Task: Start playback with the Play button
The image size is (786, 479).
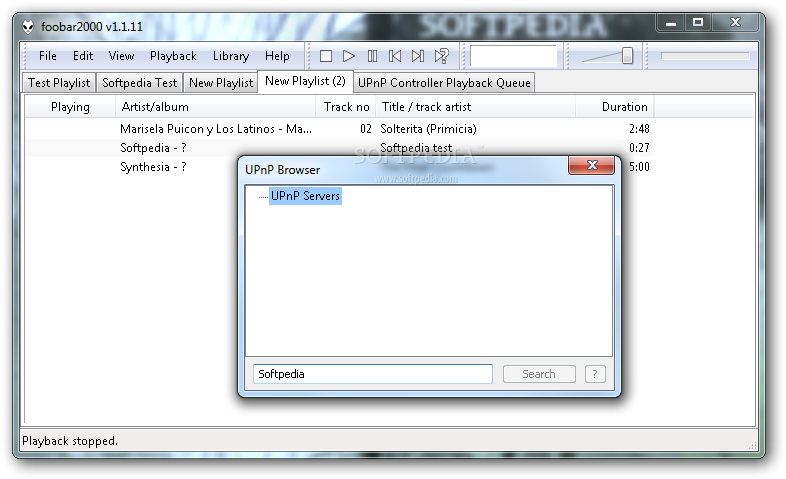Action: click(x=349, y=56)
